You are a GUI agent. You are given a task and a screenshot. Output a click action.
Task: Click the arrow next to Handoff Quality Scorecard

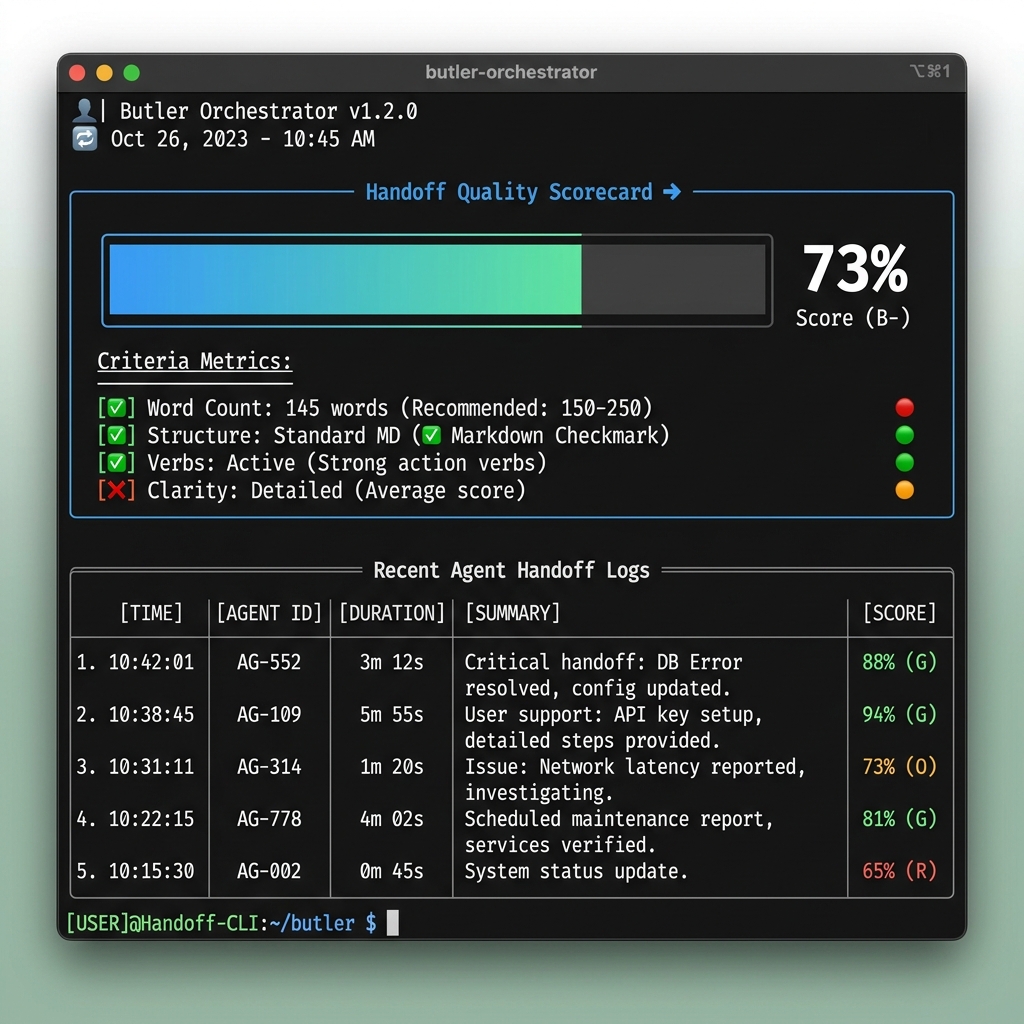tap(672, 191)
